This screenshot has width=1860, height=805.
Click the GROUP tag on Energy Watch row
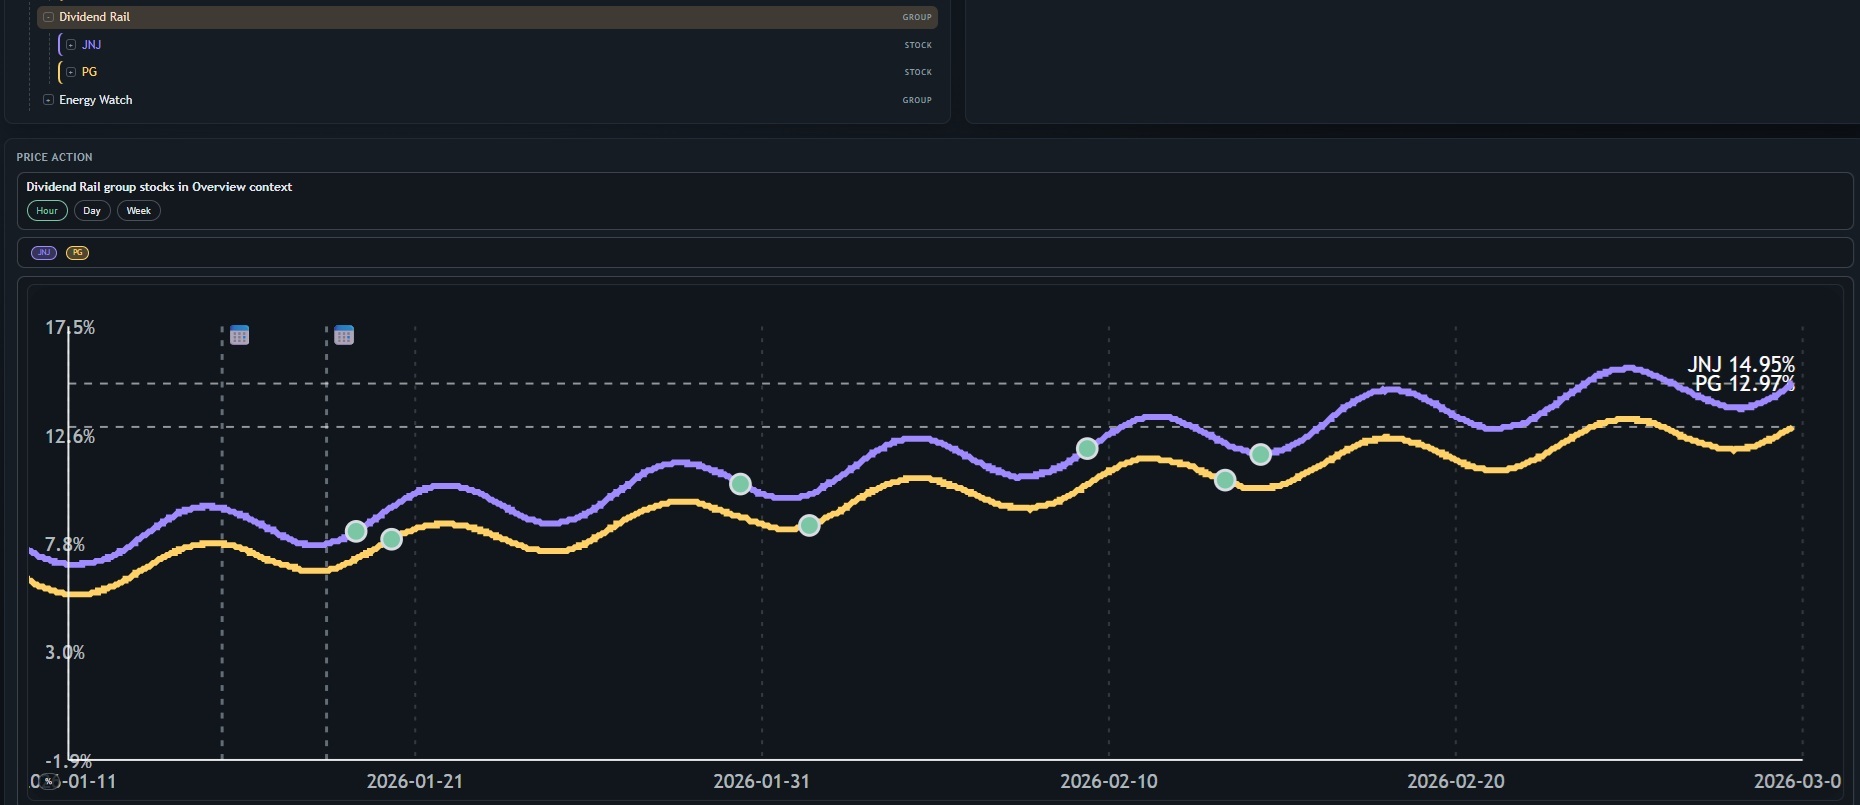click(917, 100)
